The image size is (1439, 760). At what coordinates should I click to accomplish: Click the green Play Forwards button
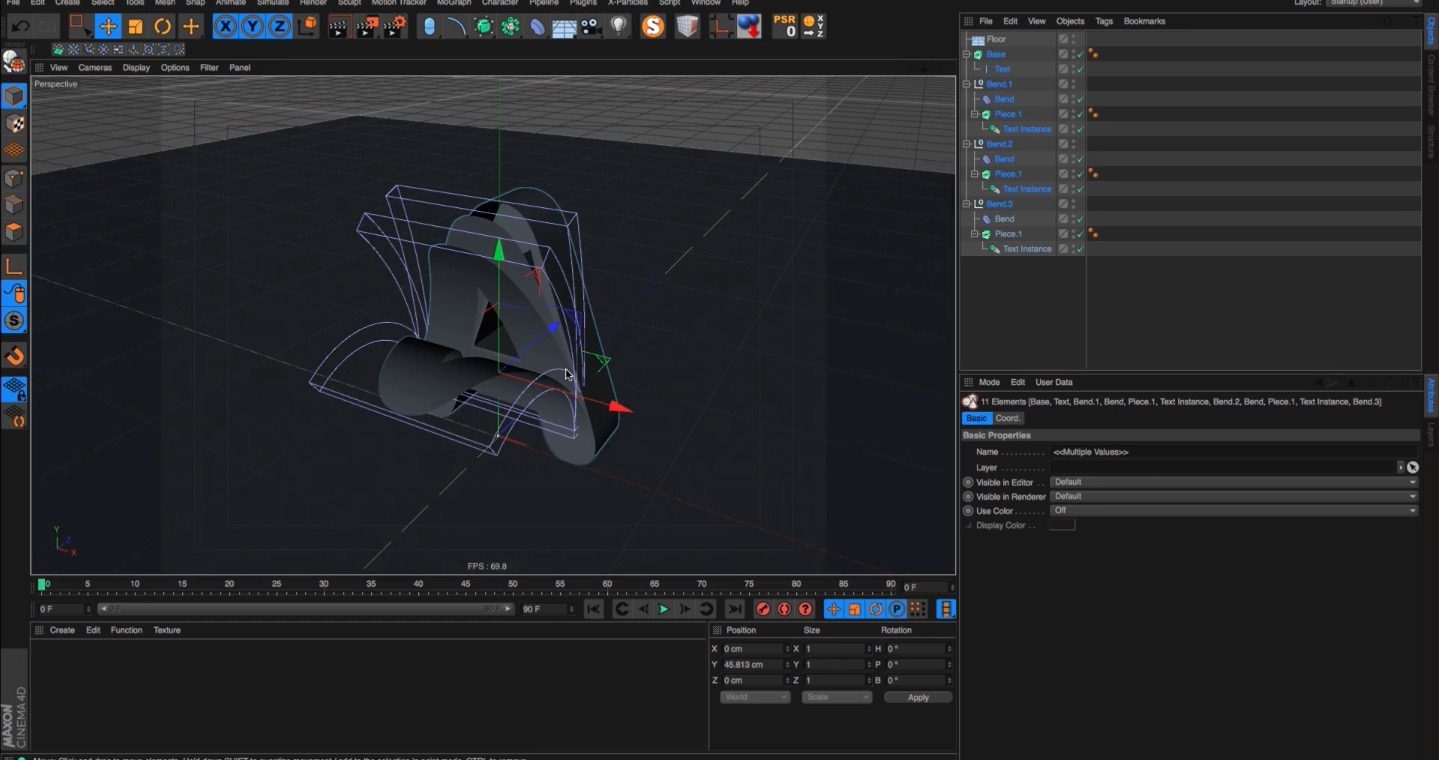point(664,609)
